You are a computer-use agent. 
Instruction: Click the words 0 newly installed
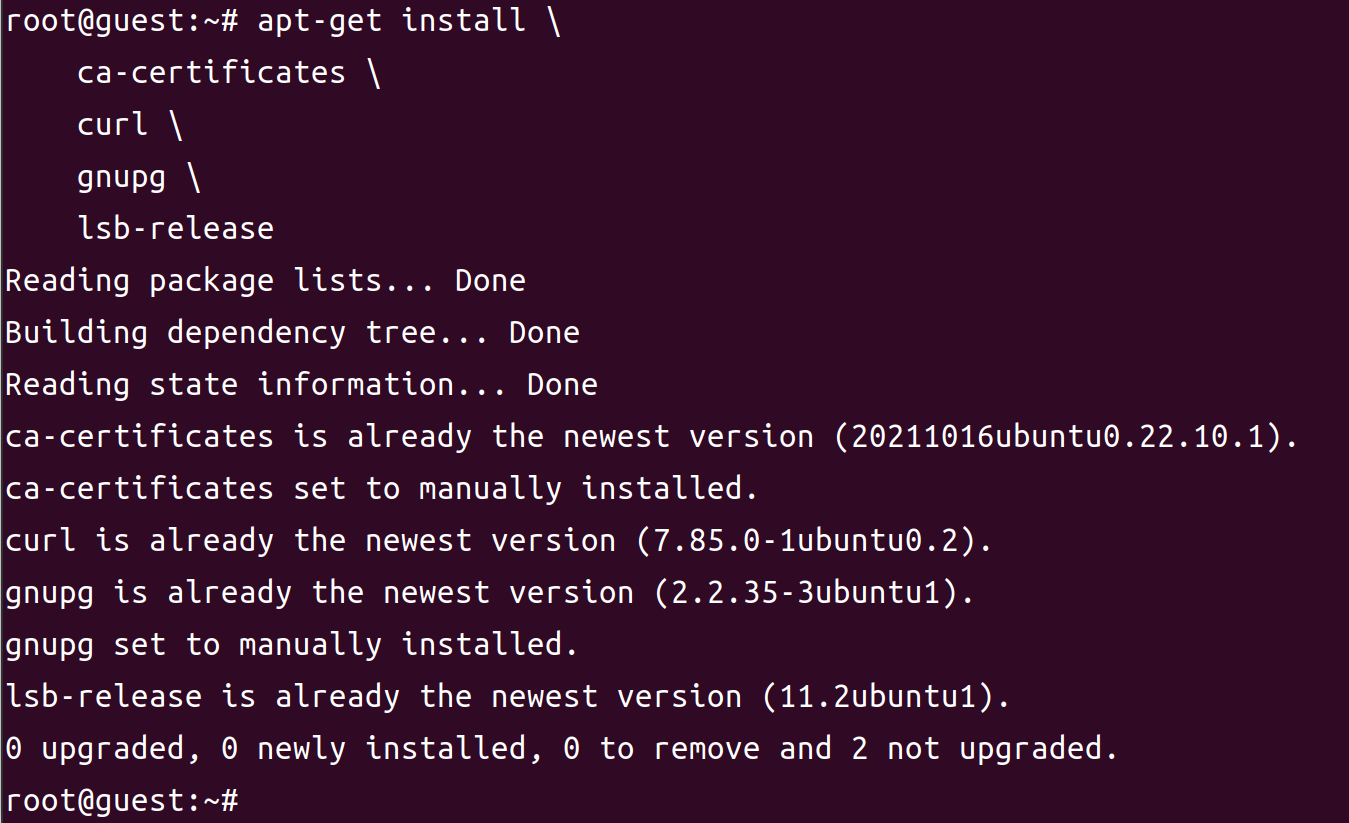[382, 749]
